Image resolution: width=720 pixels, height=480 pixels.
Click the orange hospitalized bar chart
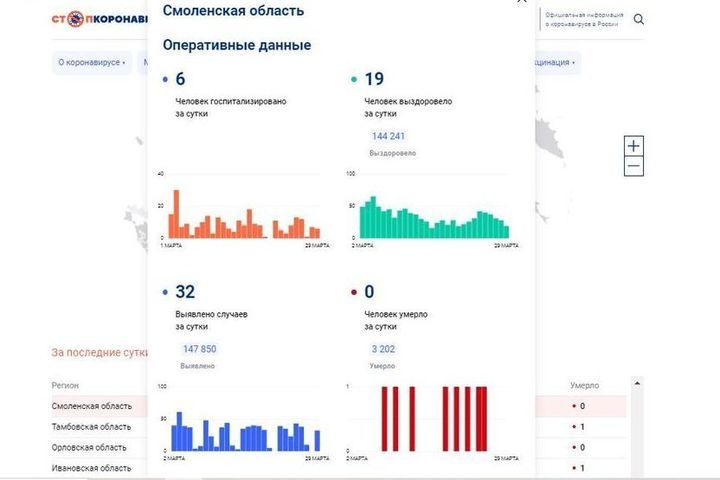pos(241,215)
